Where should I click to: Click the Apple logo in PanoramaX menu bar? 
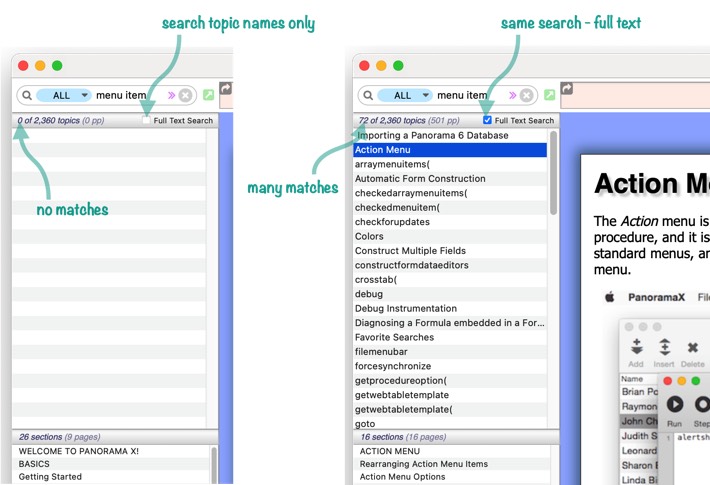click(x=610, y=297)
